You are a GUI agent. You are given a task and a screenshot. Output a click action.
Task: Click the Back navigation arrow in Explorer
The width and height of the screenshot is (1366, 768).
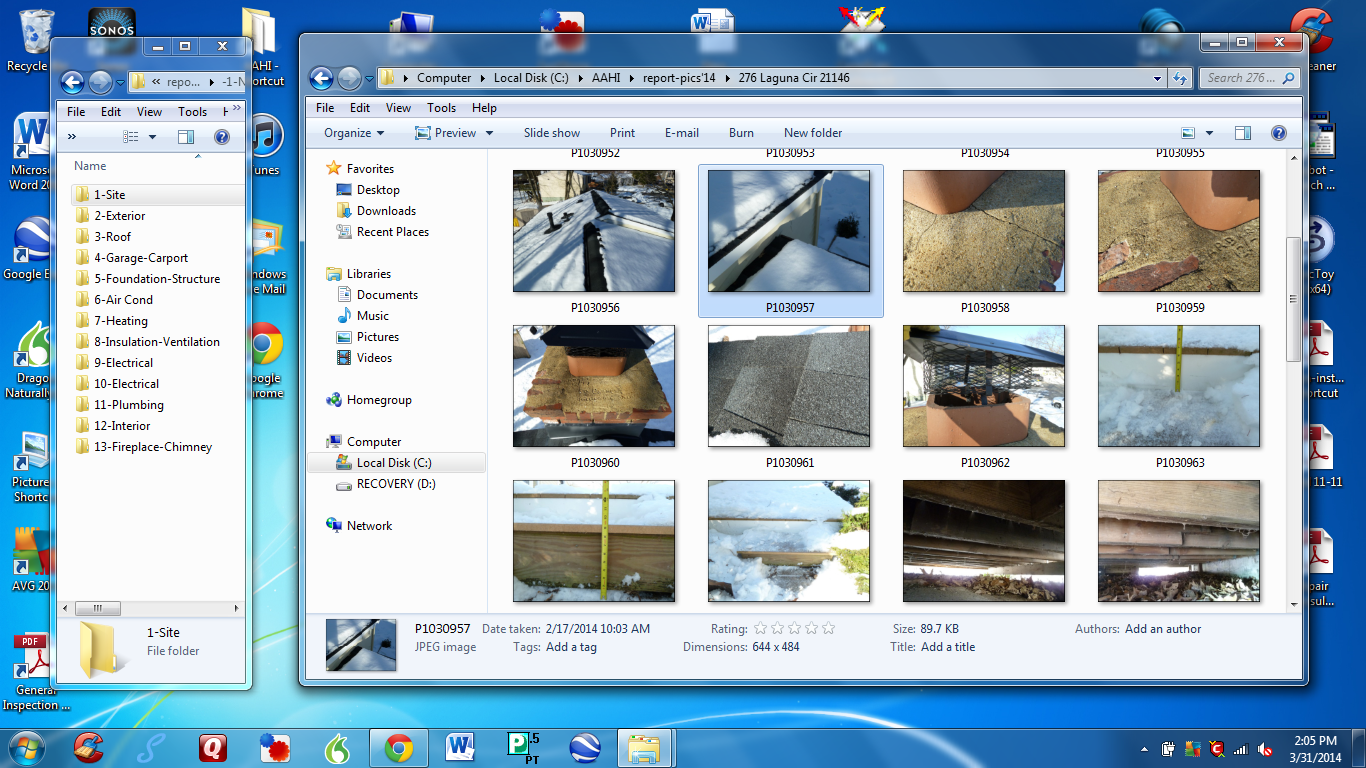pos(320,78)
